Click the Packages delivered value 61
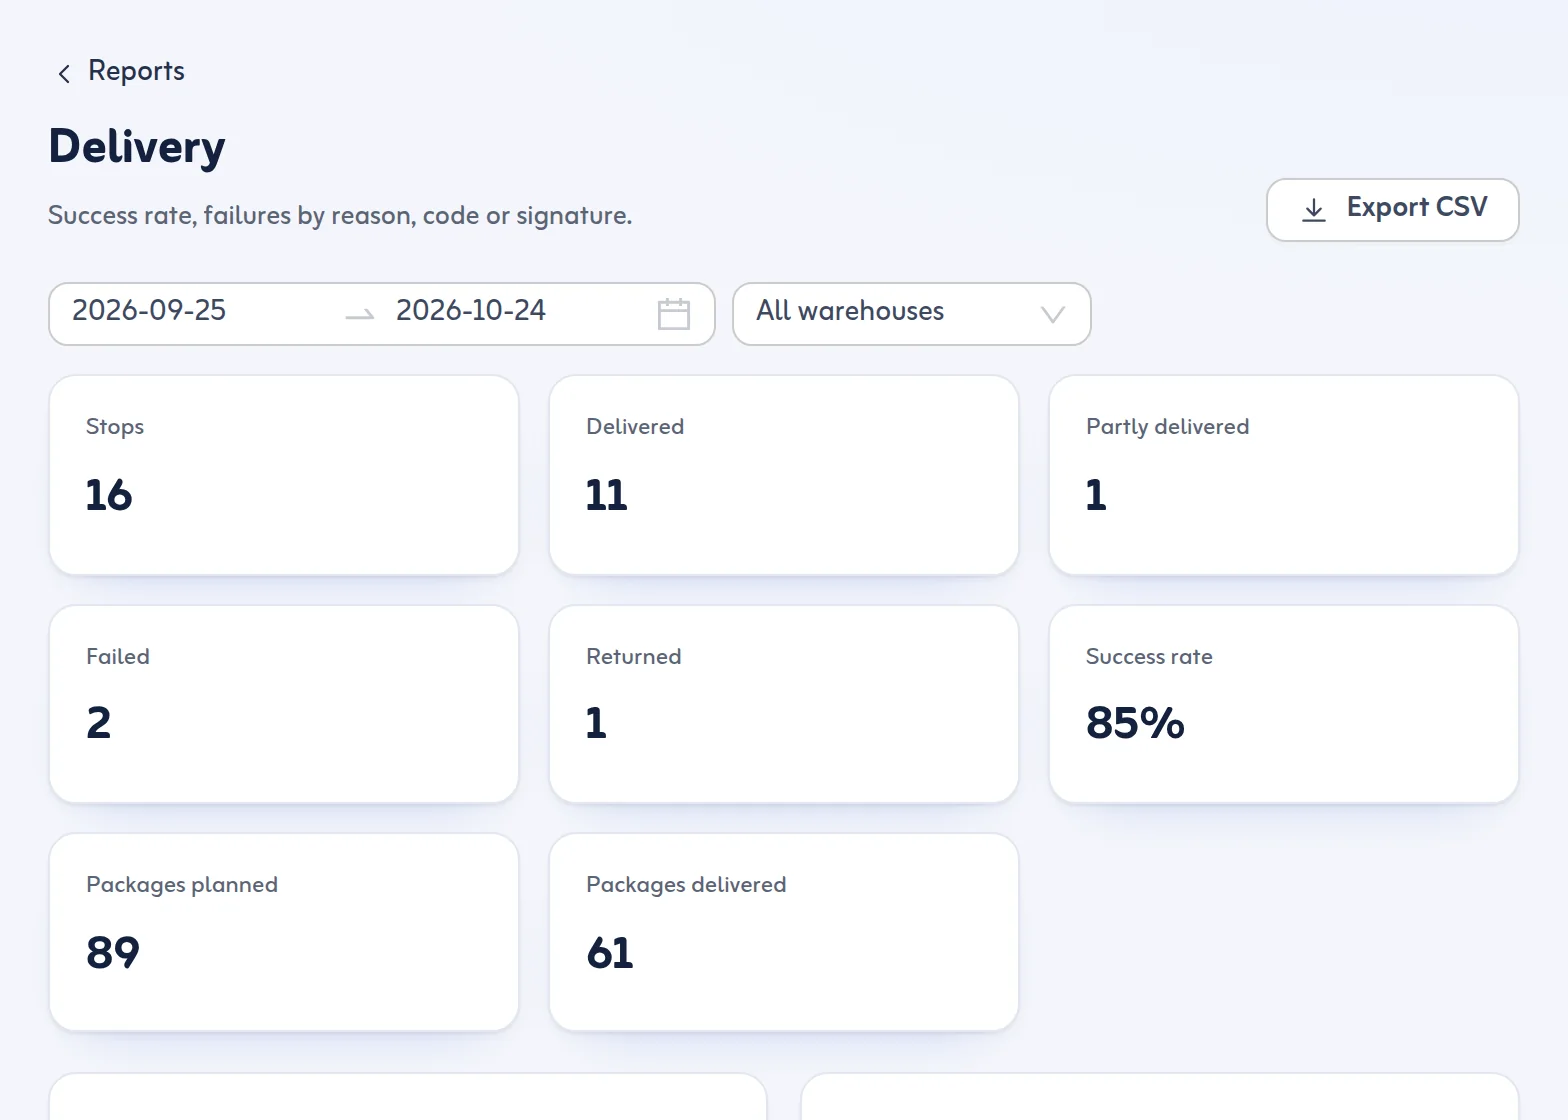The image size is (1568, 1120). [x=610, y=953]
